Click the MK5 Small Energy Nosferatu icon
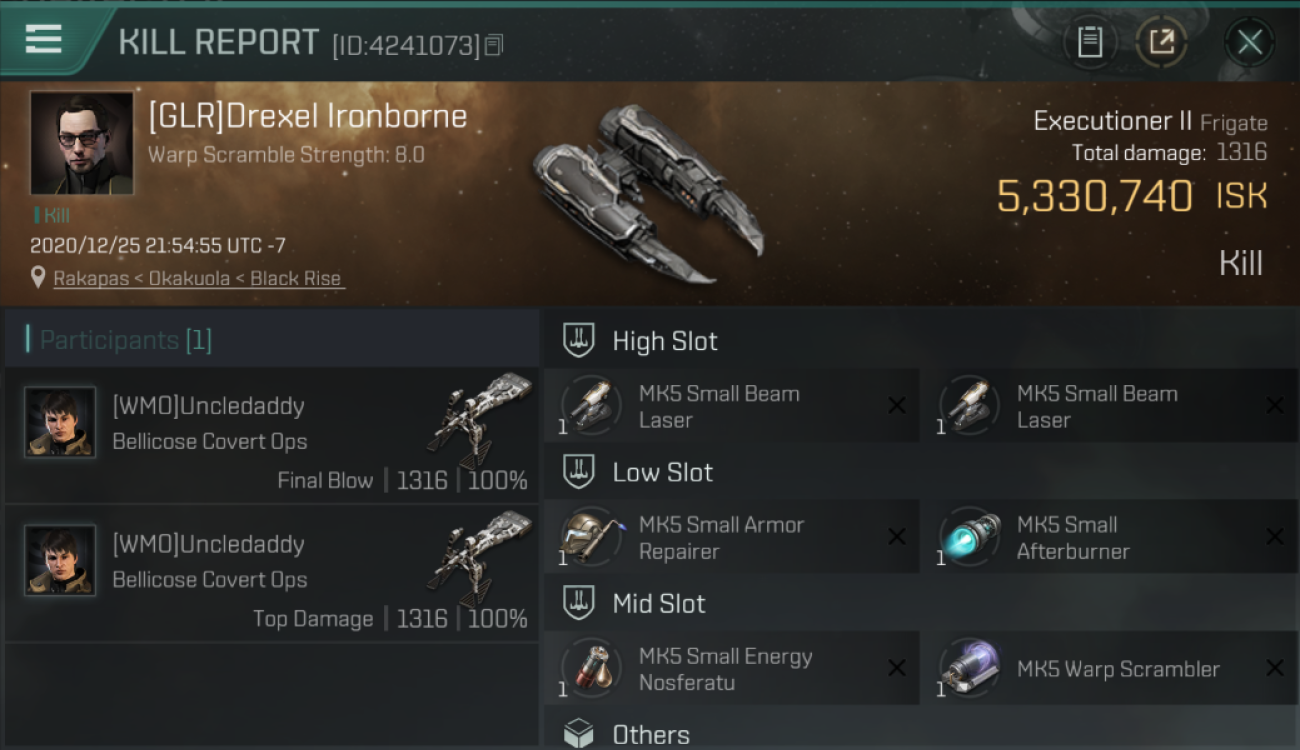1300x750 pixels. [590, 669]
